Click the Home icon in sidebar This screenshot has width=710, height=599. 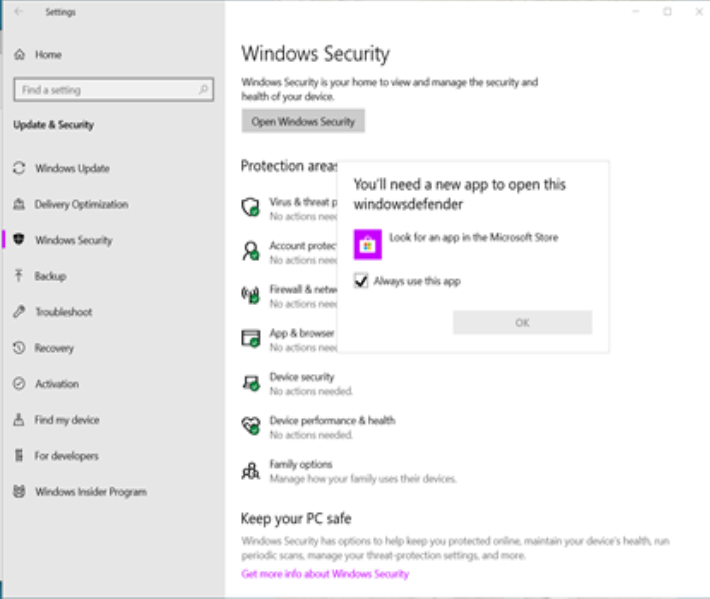coord(19,55)
